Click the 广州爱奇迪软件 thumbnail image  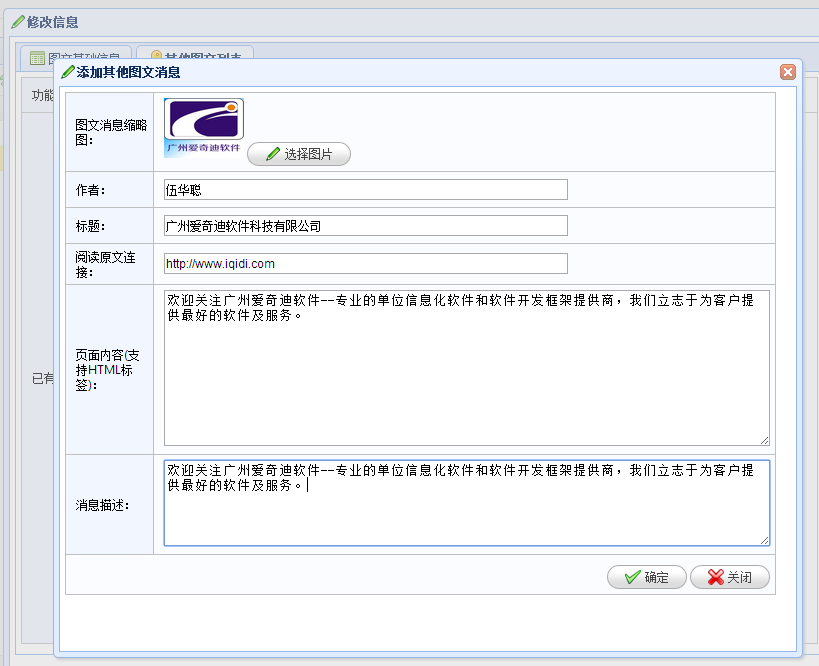coord(204,127)
